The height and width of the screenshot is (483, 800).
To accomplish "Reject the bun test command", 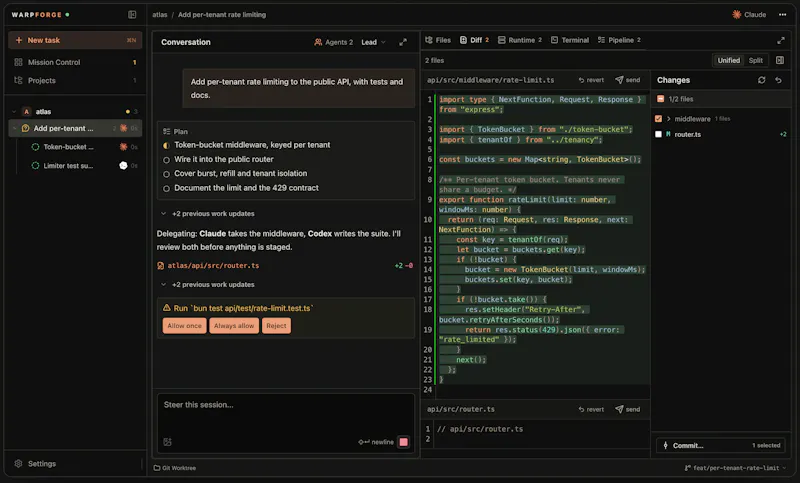I will (x=276, y=326).
